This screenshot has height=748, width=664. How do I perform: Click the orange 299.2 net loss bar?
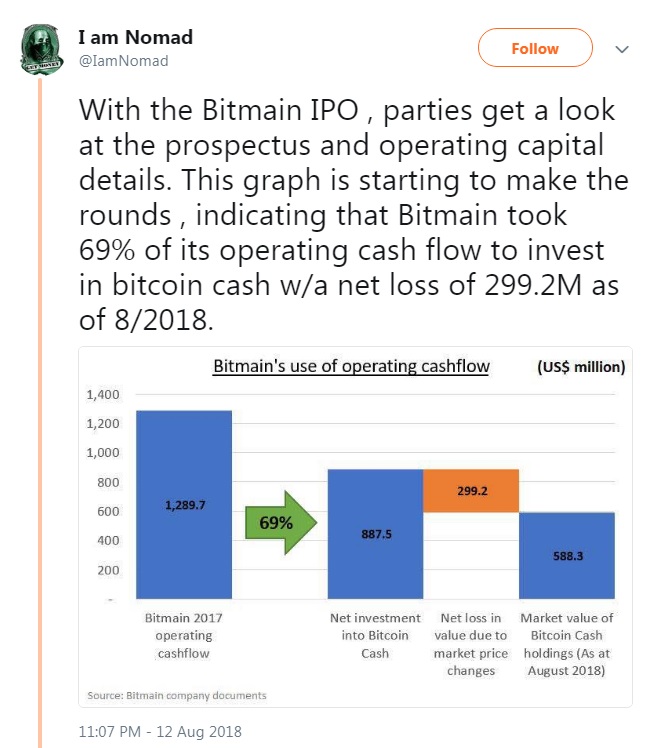point(471,491)
